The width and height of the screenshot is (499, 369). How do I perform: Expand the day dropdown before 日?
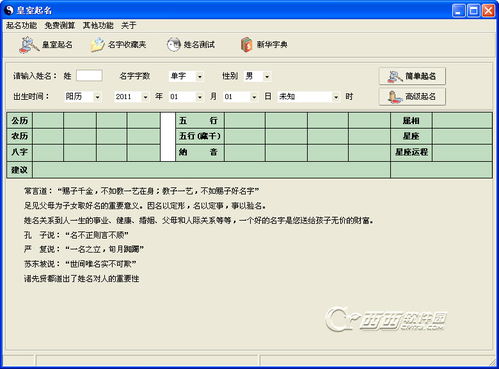[254, 97]
